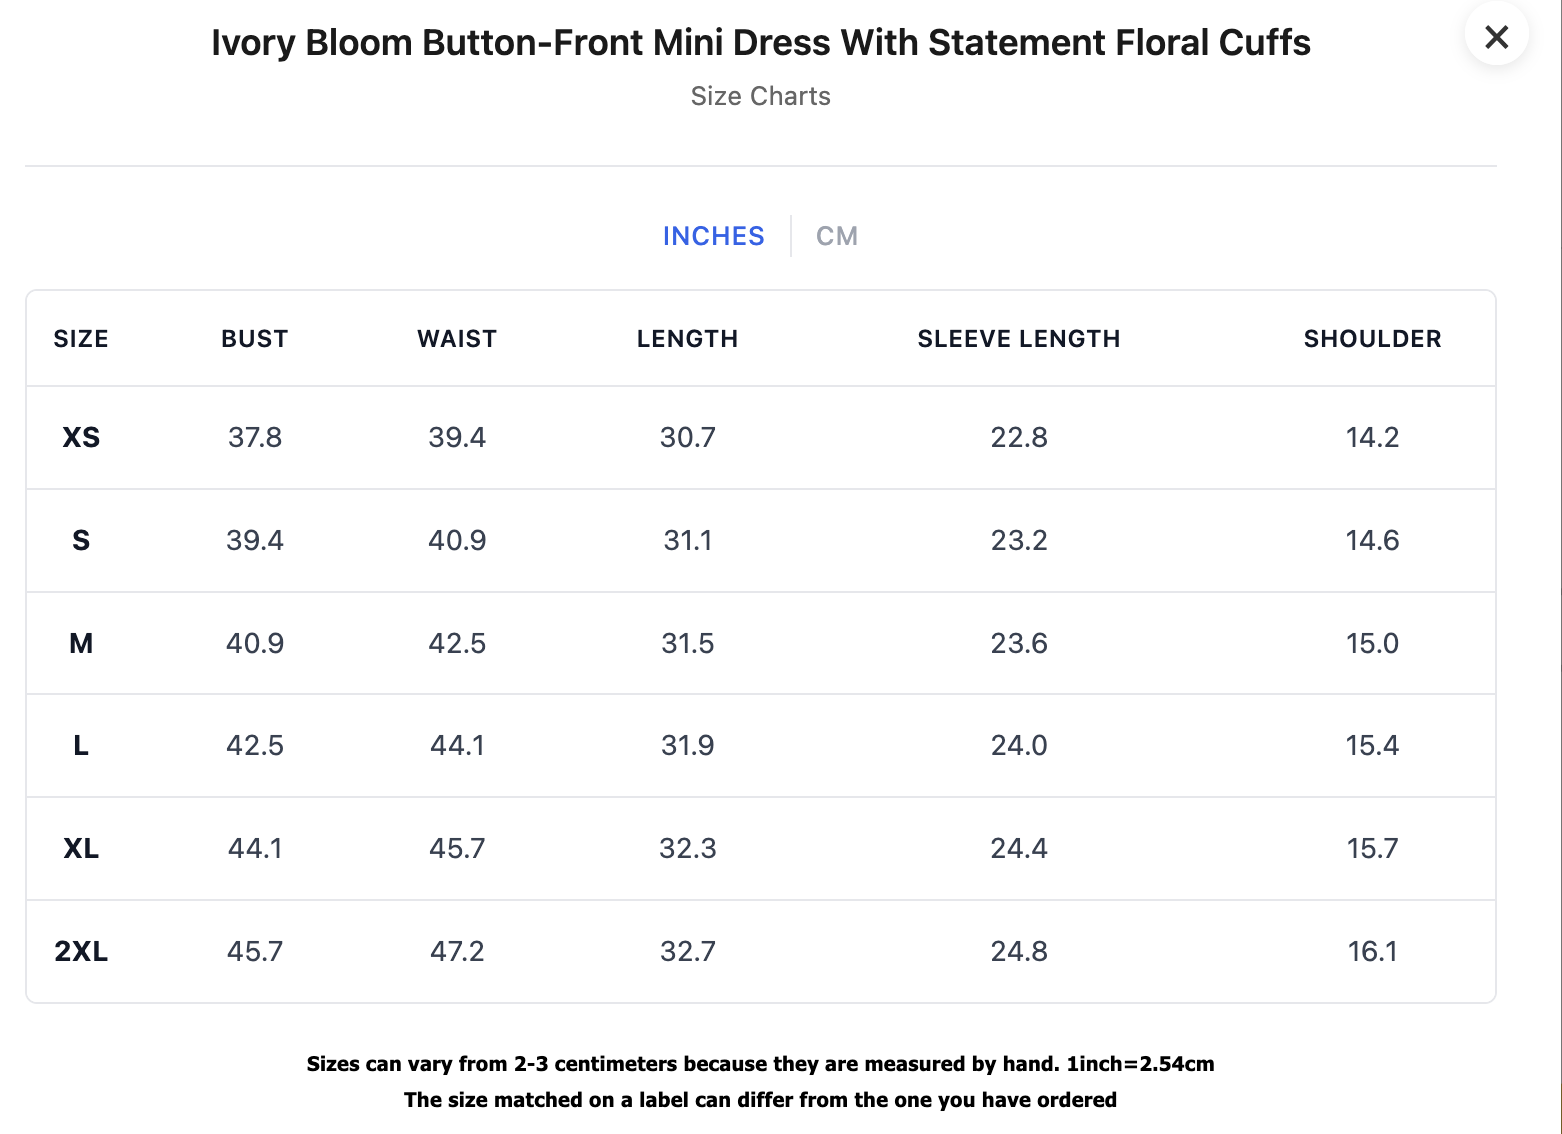Select the INCHES unit tab
Screen dimensions: 1562x1134
pos(714,236)
